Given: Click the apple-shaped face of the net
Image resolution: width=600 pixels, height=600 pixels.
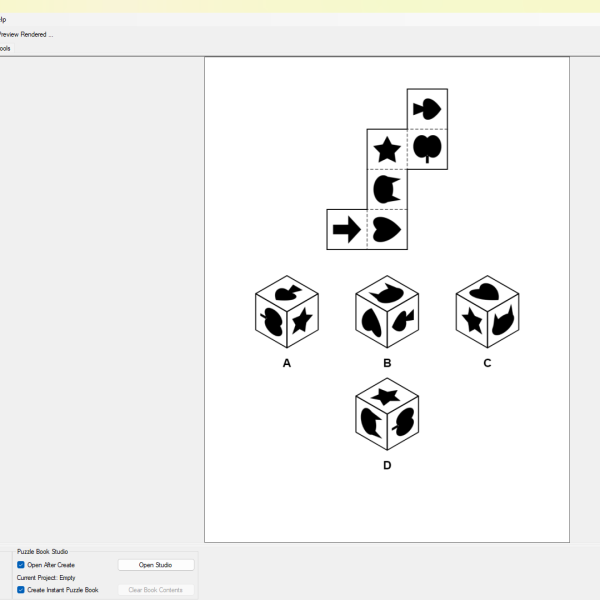Looking at the screenshot, I should coord(427,149).
